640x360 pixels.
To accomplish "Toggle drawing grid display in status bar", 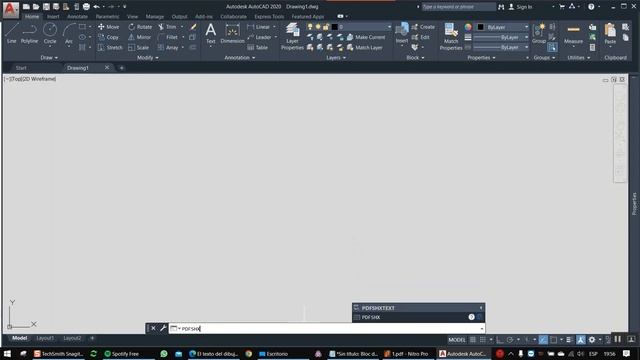I will (x=473, y=340).
